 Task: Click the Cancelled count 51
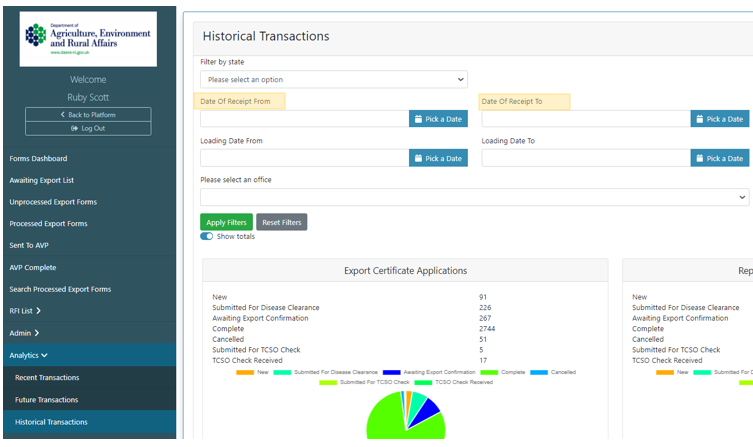(483, 339)
